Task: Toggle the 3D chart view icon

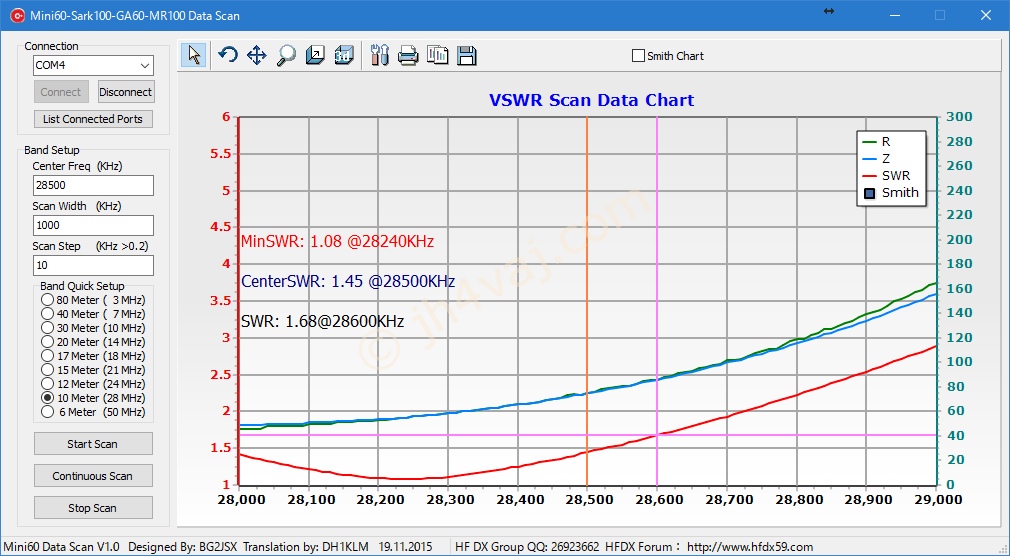Action: (x=345, y=55)
